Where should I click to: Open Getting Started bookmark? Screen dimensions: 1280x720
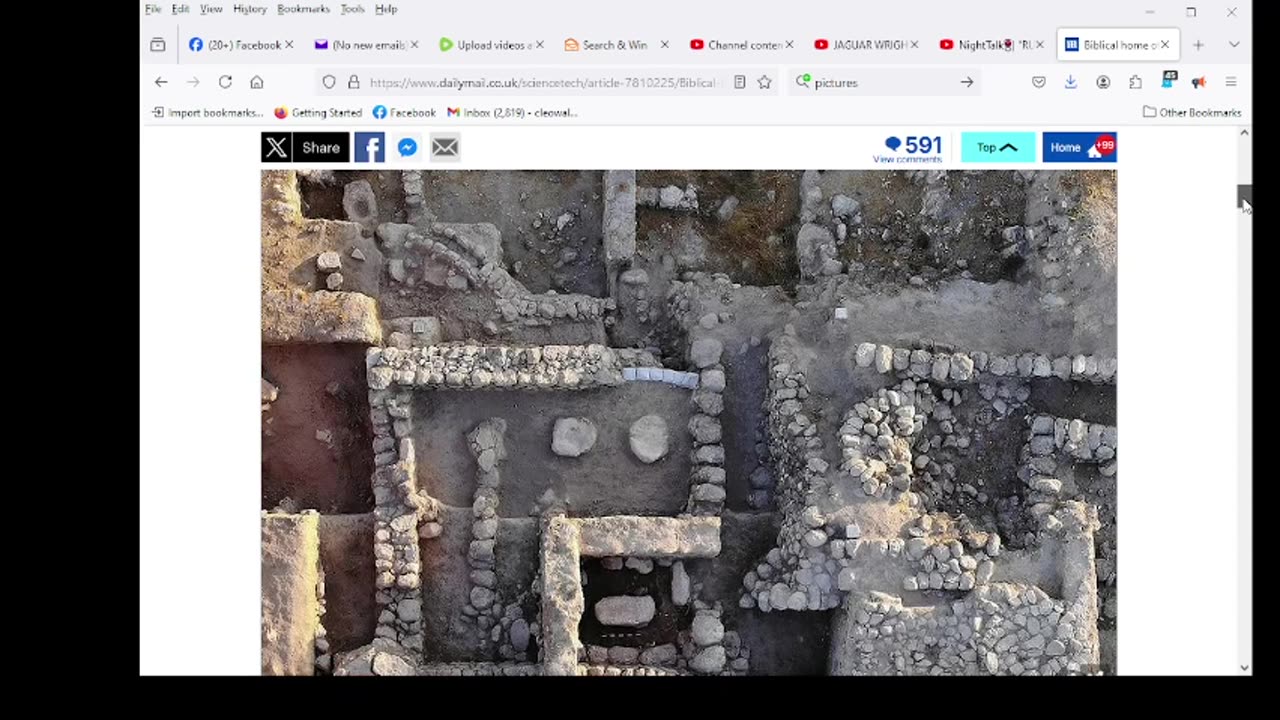click(318, 112)
